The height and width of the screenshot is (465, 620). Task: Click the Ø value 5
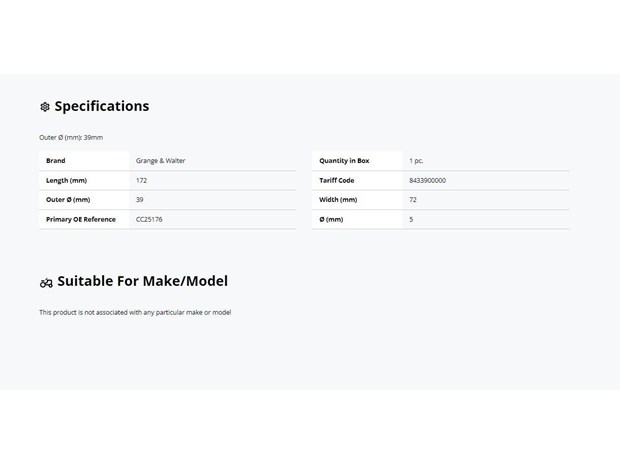point(411,219)
